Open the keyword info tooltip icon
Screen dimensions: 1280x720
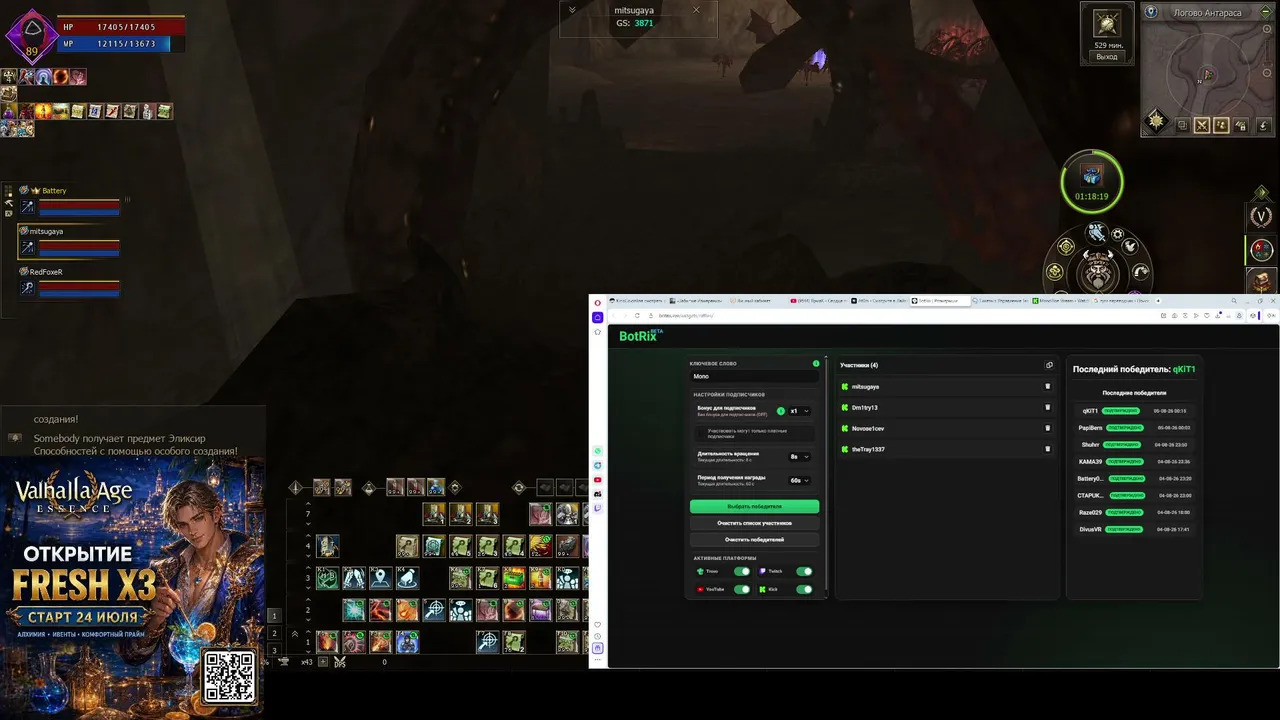(x=816, y=364)
